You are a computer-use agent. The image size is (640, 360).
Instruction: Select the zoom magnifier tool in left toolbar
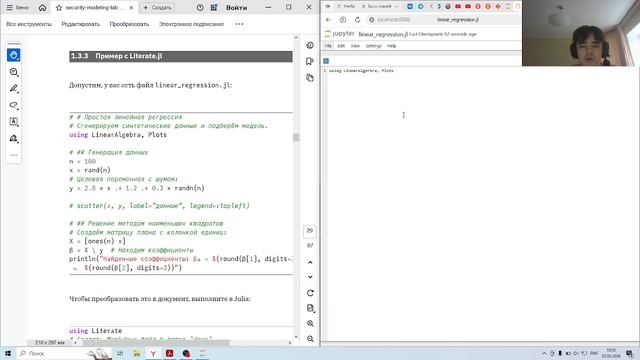[13, 72]
